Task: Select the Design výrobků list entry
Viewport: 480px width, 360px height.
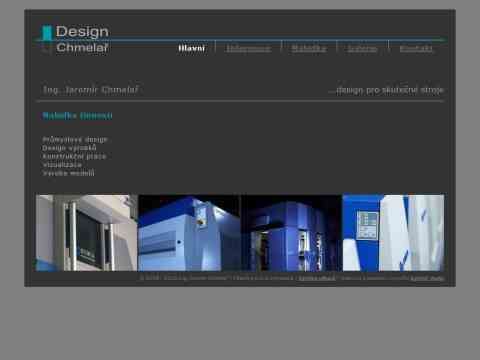Action: pyautogui.click(x=69, y=148)
